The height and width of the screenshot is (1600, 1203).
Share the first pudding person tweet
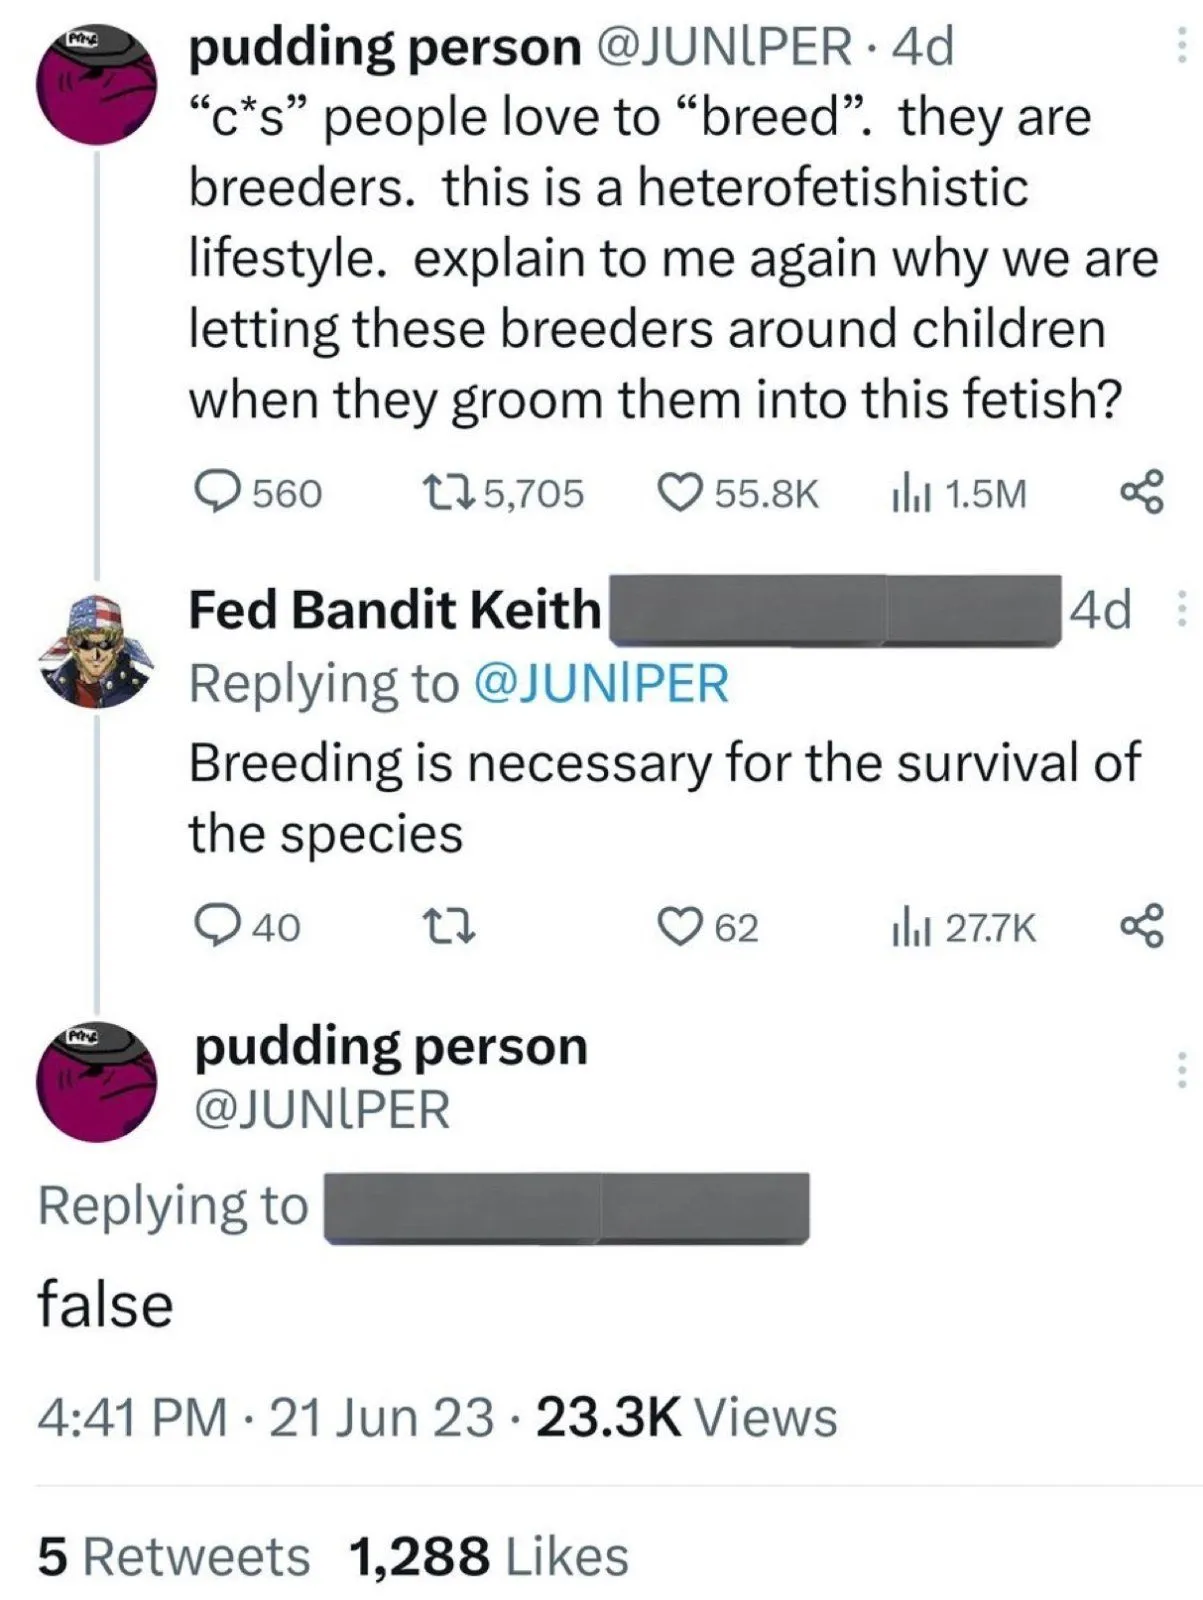pos(1142,492)
